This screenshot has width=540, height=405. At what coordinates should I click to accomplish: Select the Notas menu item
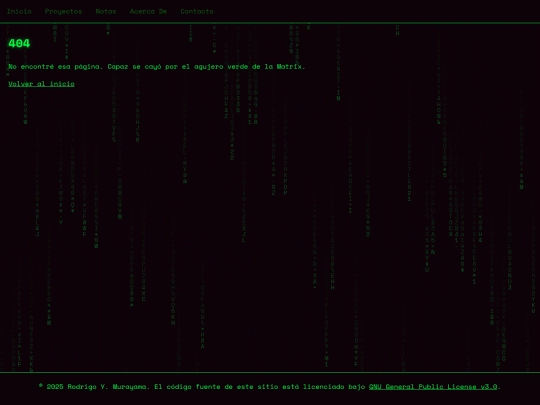tap(106, 11)
